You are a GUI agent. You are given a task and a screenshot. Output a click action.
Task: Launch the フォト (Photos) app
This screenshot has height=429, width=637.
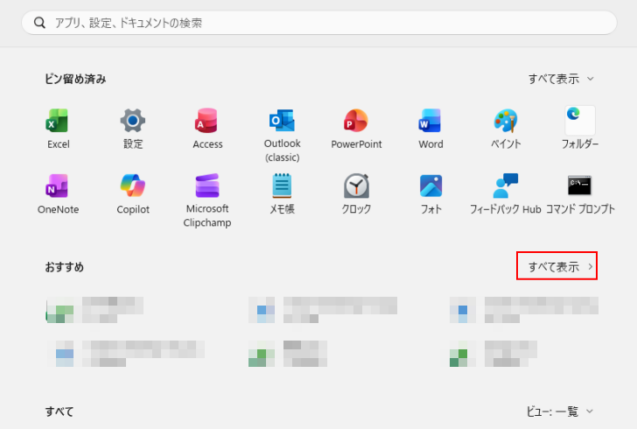431,194
